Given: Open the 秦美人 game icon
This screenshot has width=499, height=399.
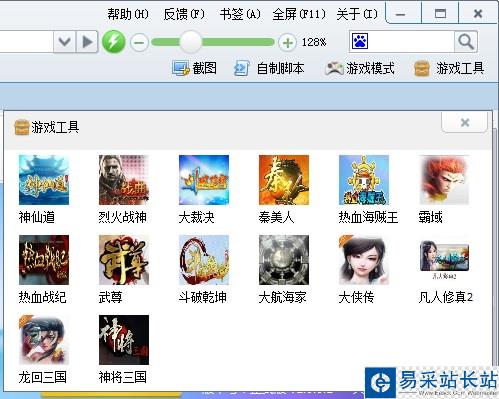Looking at the screenshot, I should [284, 180].
